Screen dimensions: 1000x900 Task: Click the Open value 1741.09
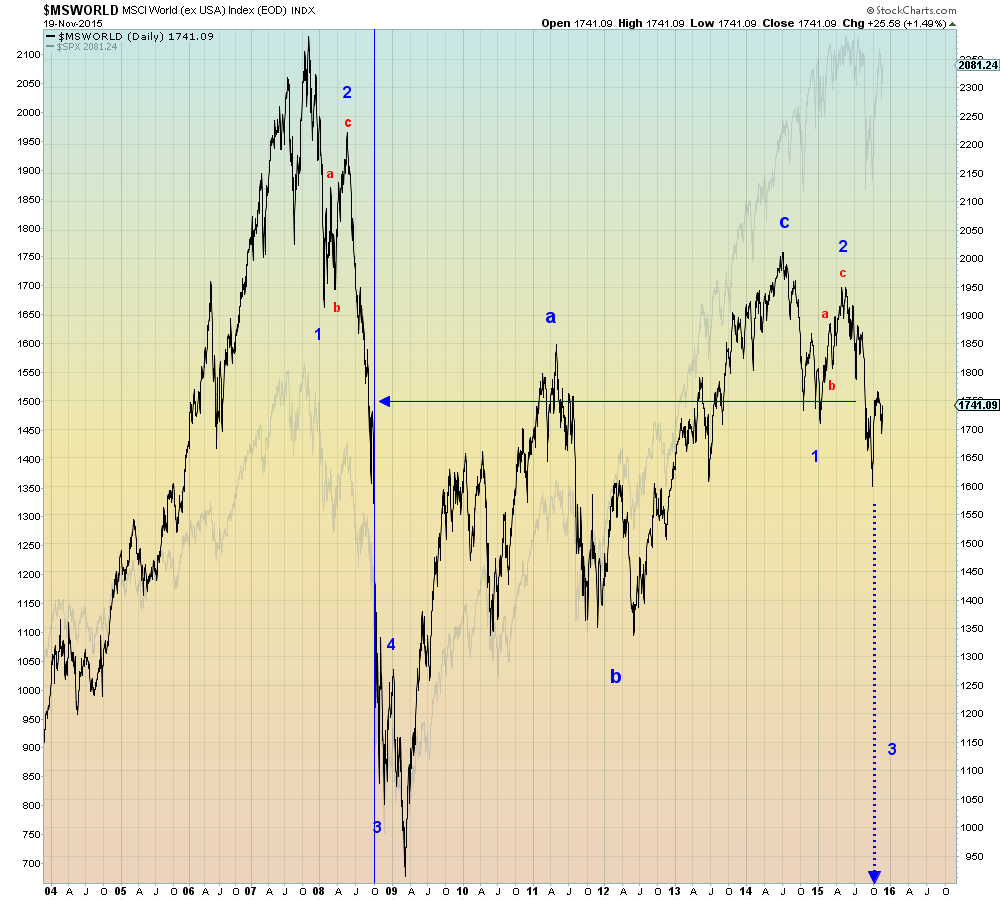(x=593, y=24)
